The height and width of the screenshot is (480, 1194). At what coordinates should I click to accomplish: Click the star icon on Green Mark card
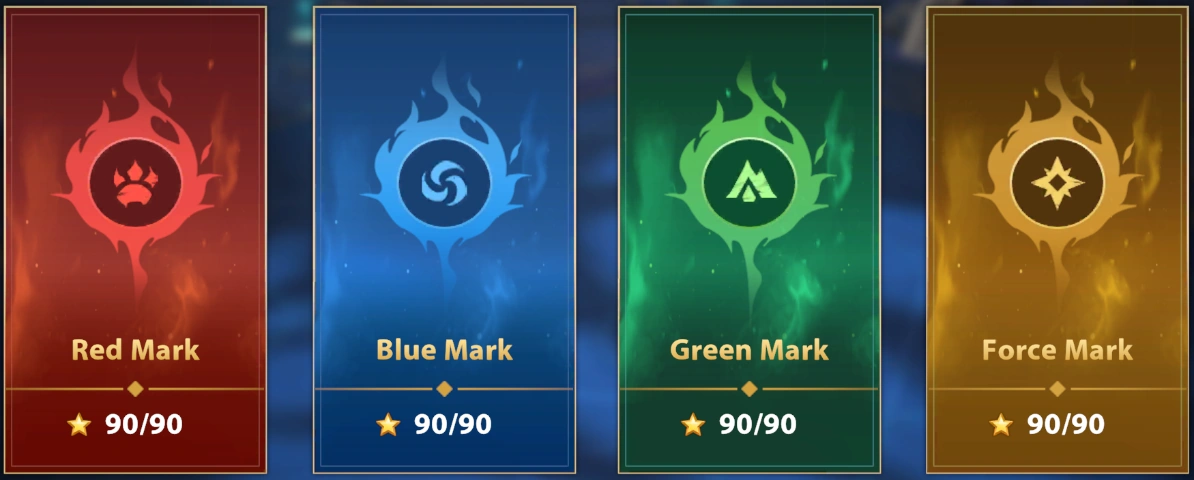[693, 424]
